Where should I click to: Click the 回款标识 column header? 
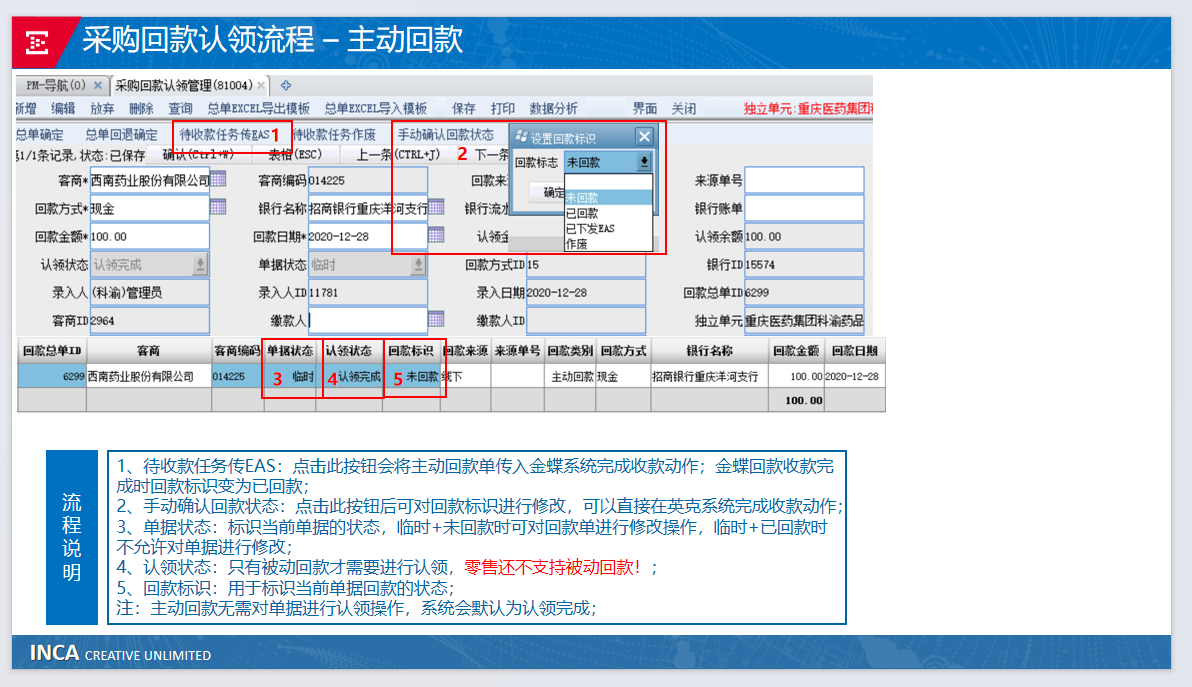click(411, 350)
